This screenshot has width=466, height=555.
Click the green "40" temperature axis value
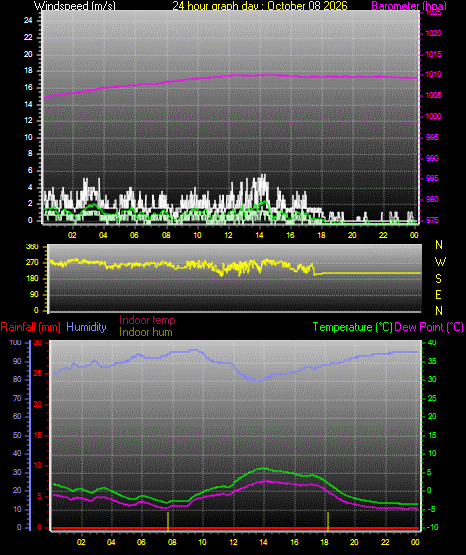point(432,343)
